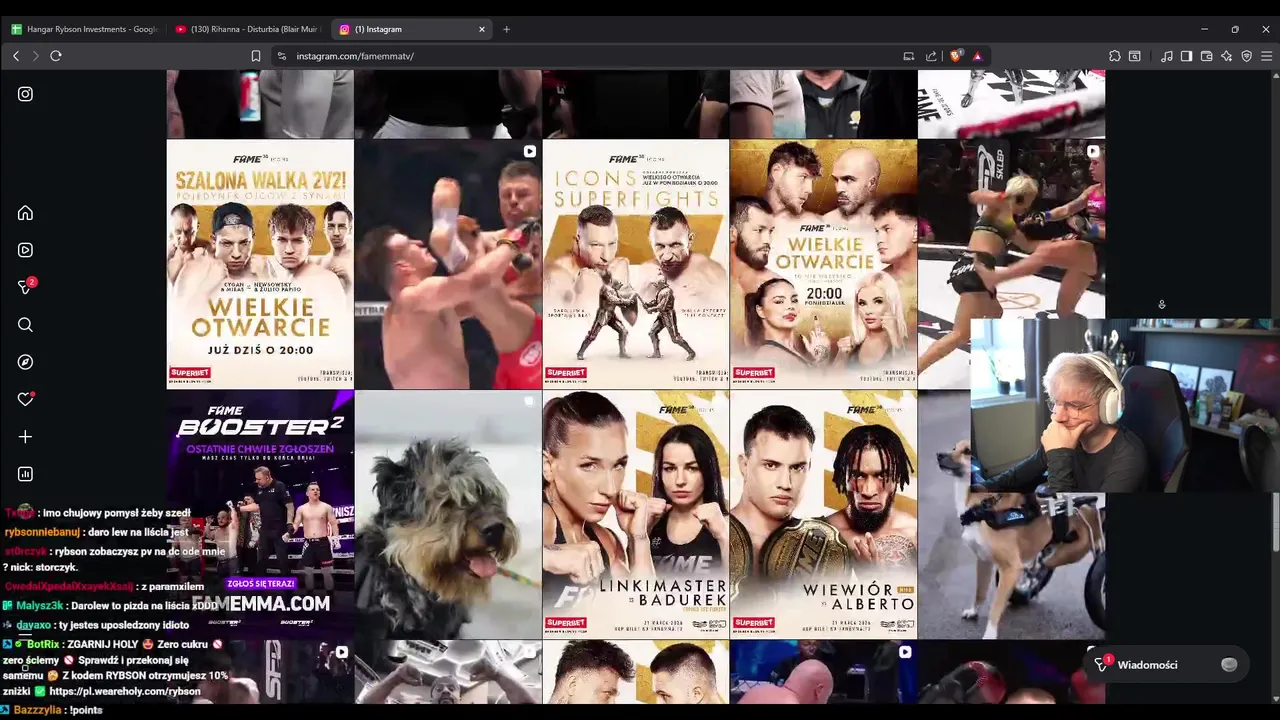
Task: Close the Instagram tab
Action: click(x=481, y=29)
